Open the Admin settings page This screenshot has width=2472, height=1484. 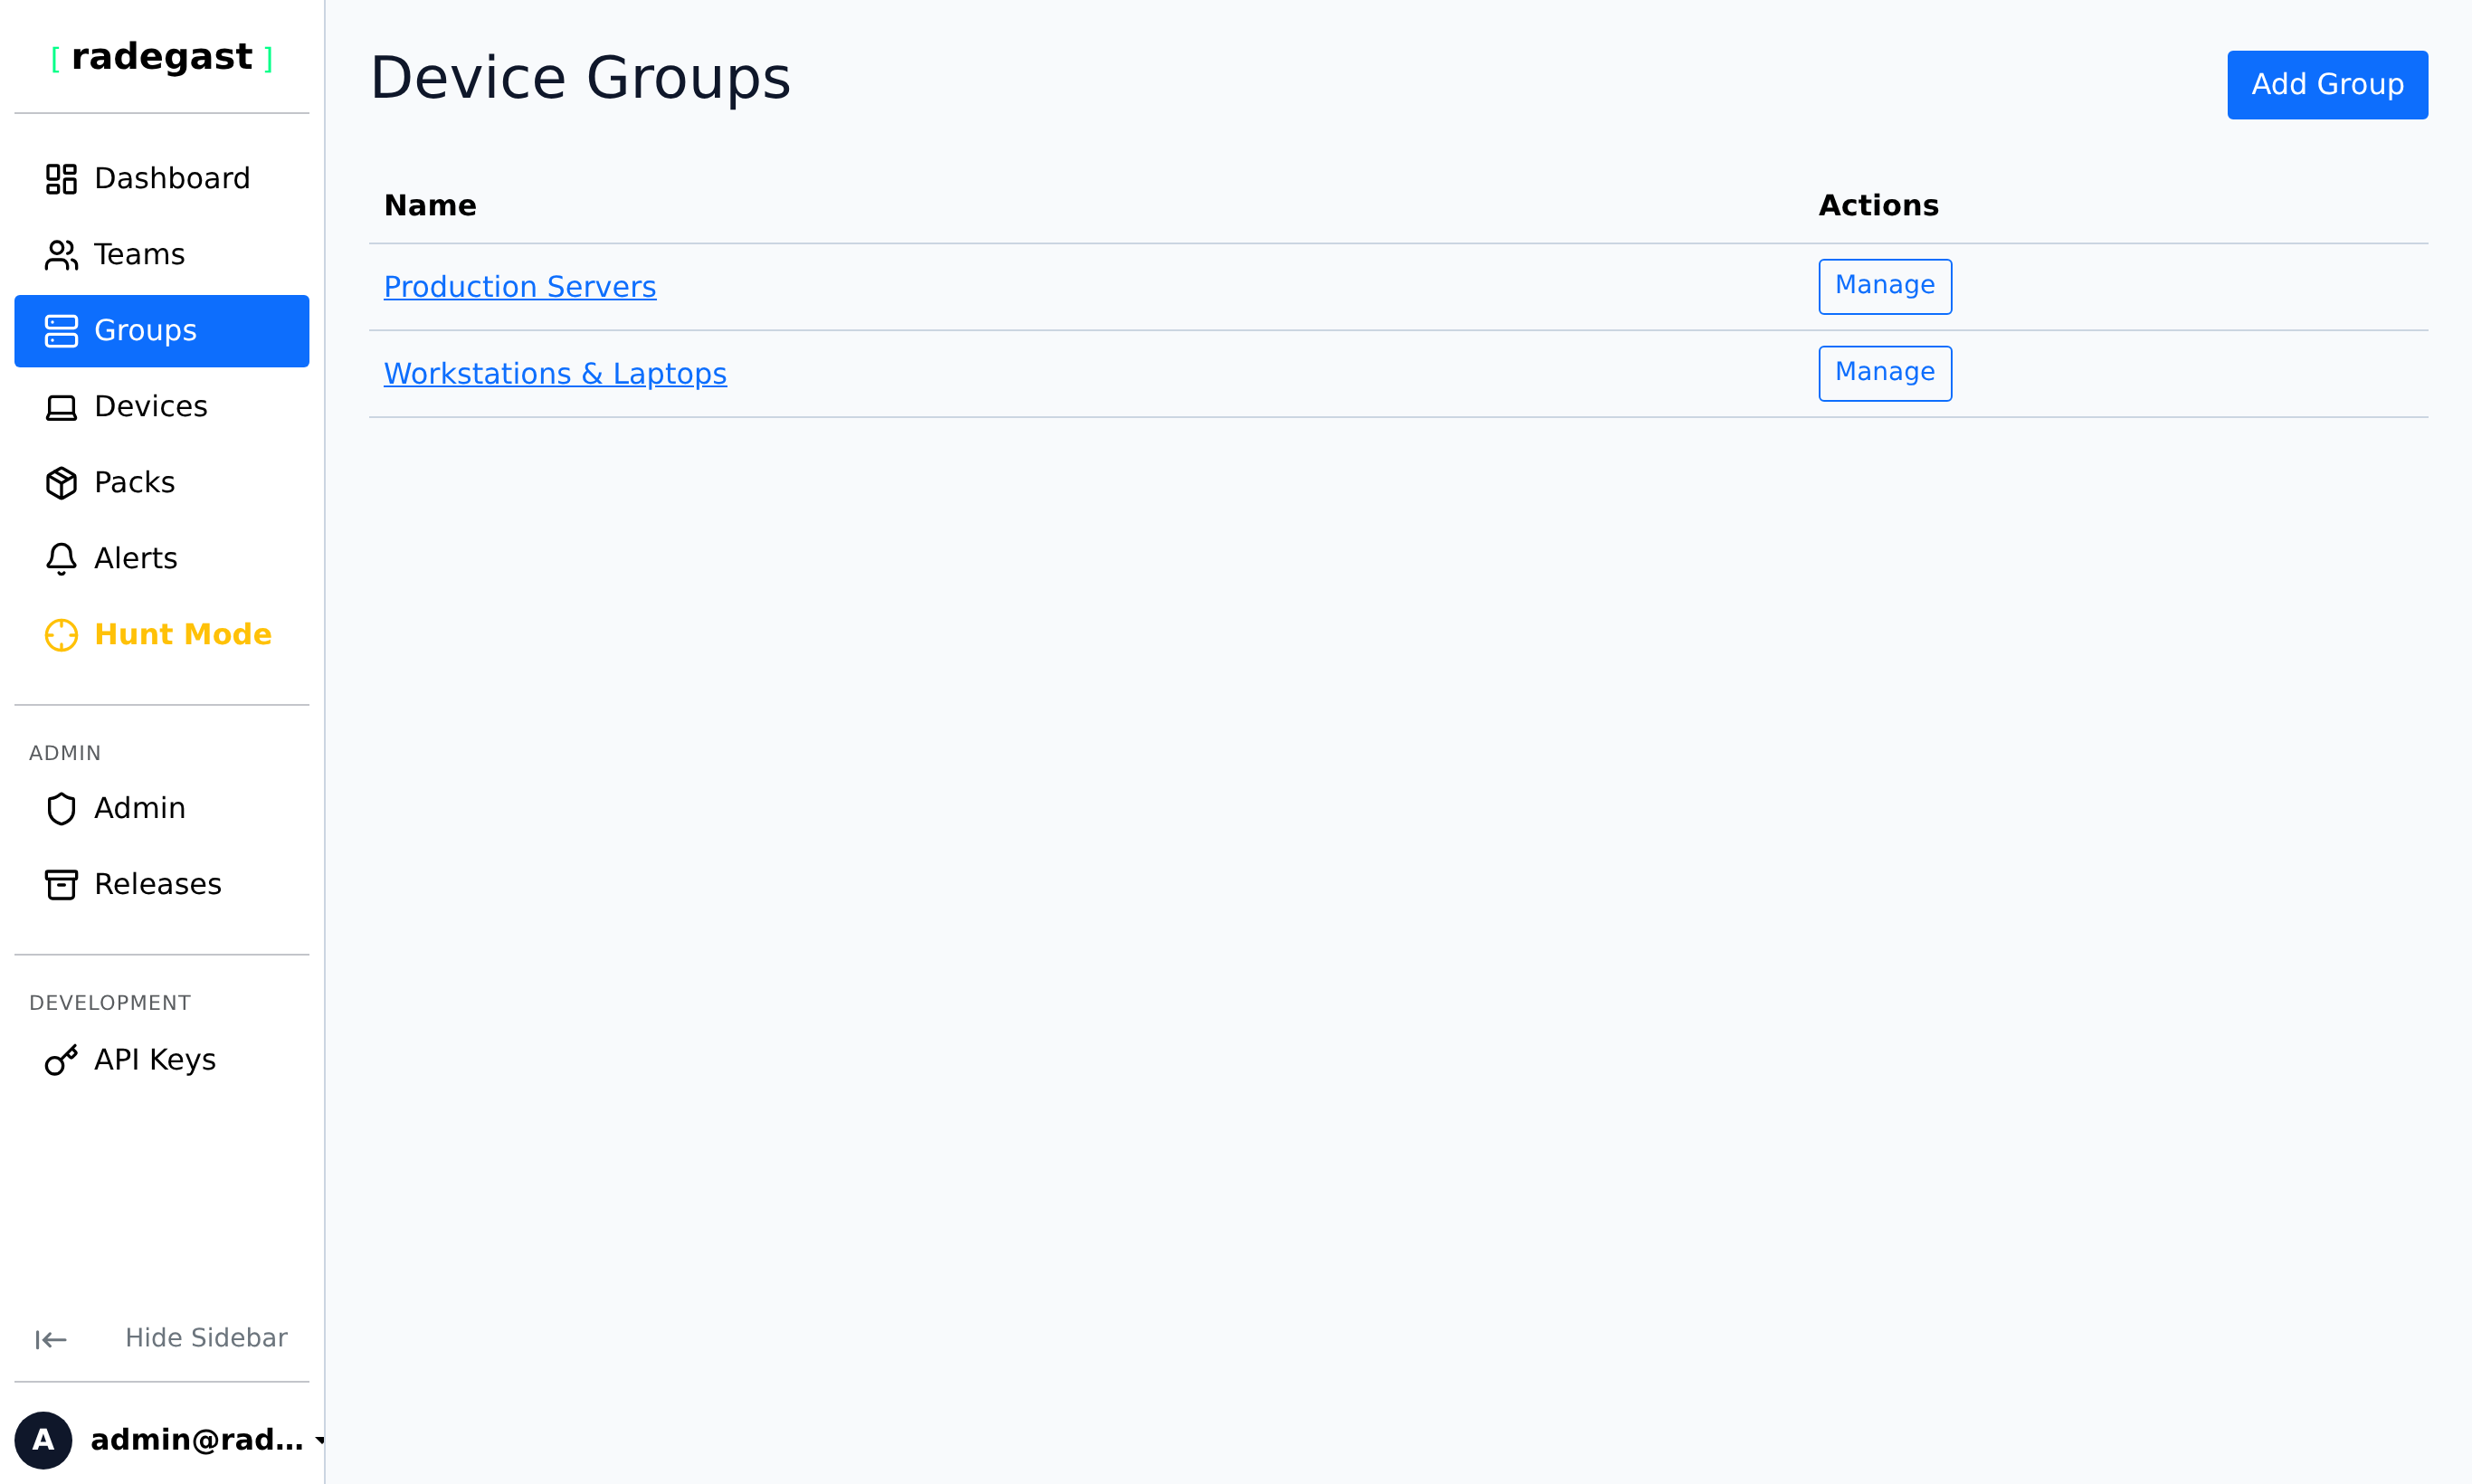pos(162,808)
